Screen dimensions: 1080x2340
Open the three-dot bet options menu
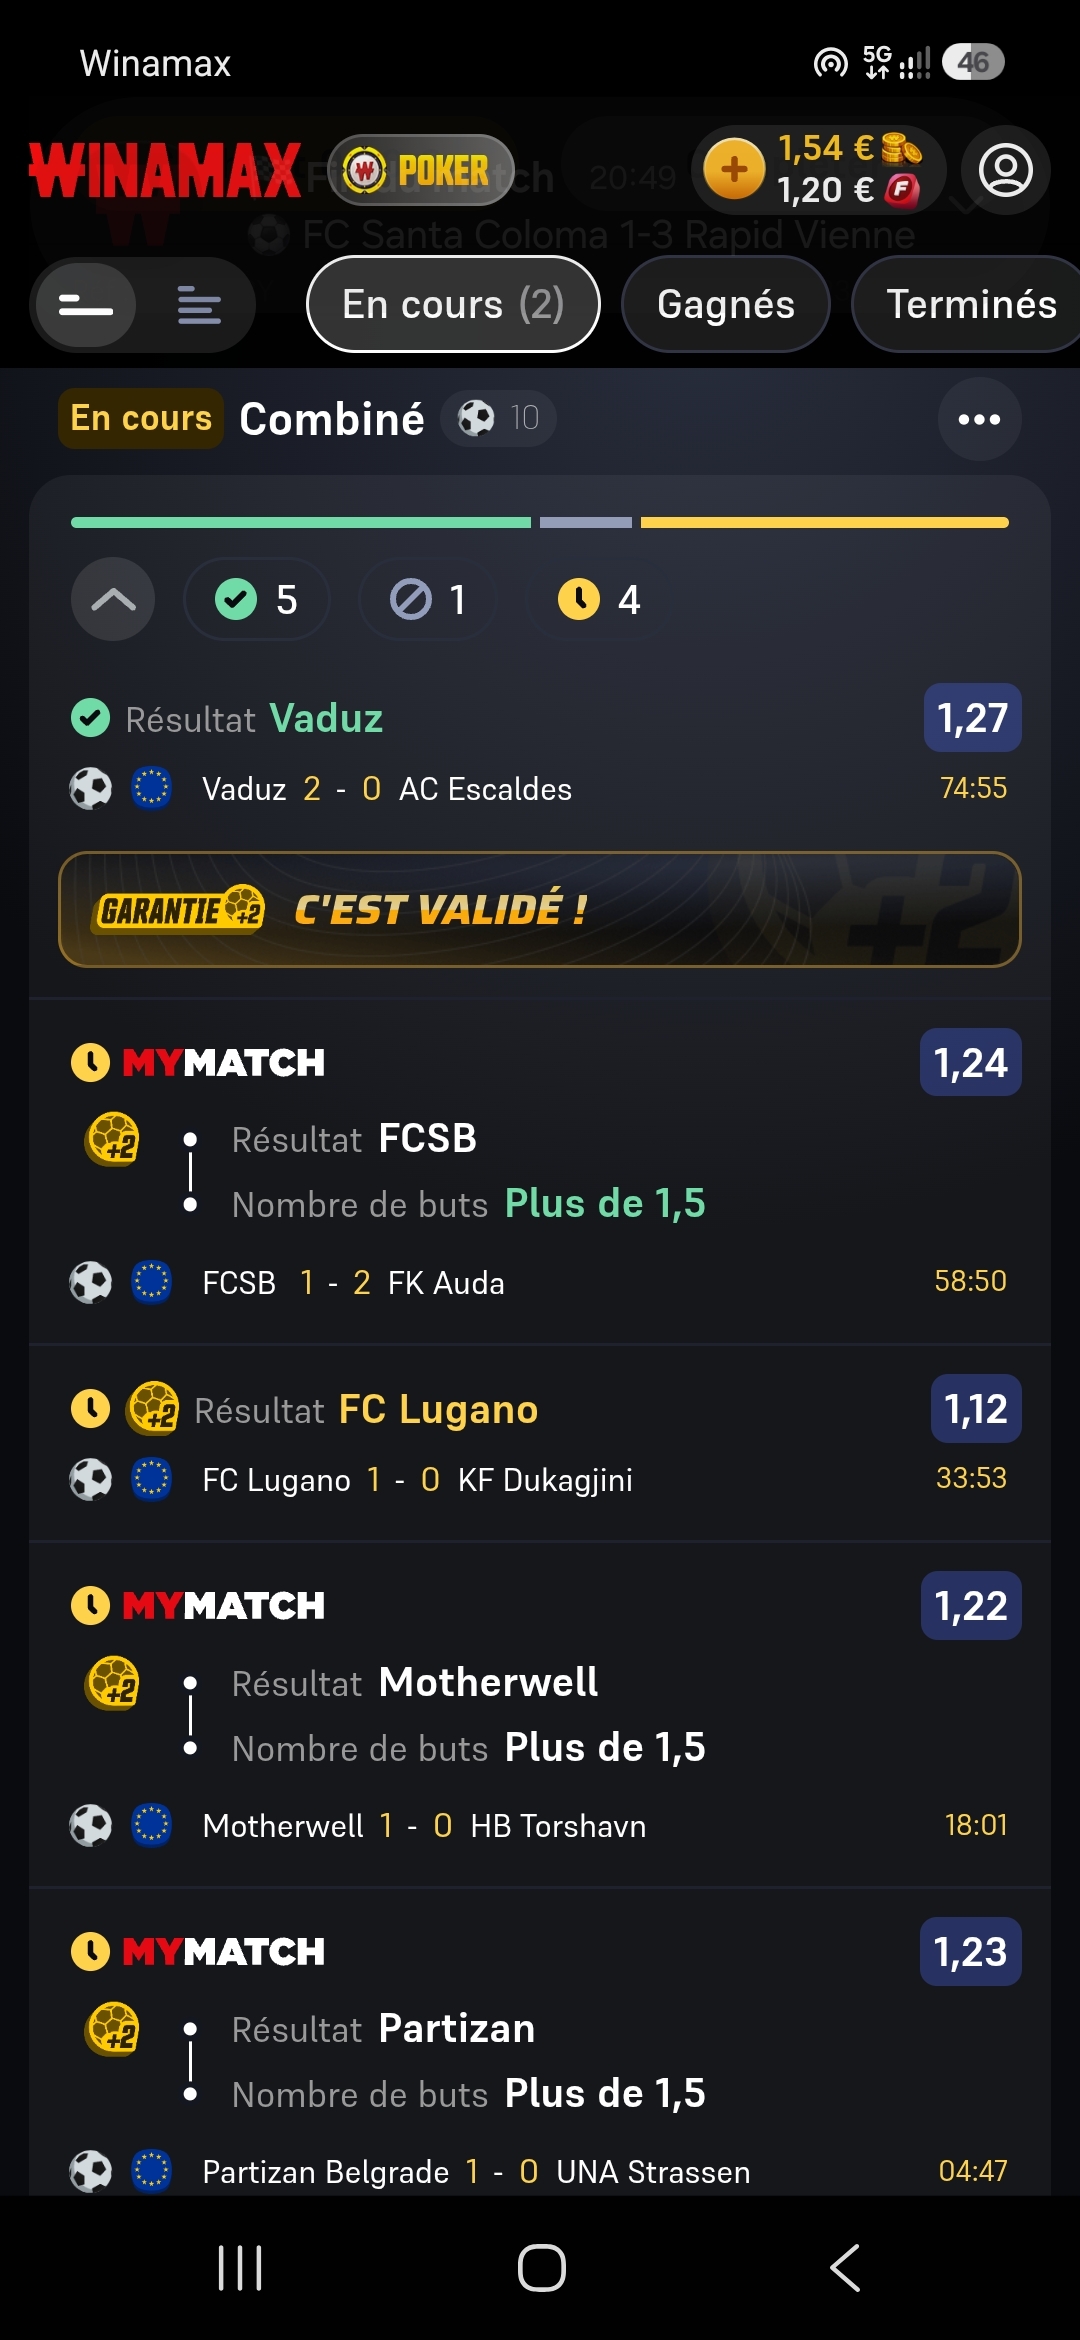[x=979, y=419]
